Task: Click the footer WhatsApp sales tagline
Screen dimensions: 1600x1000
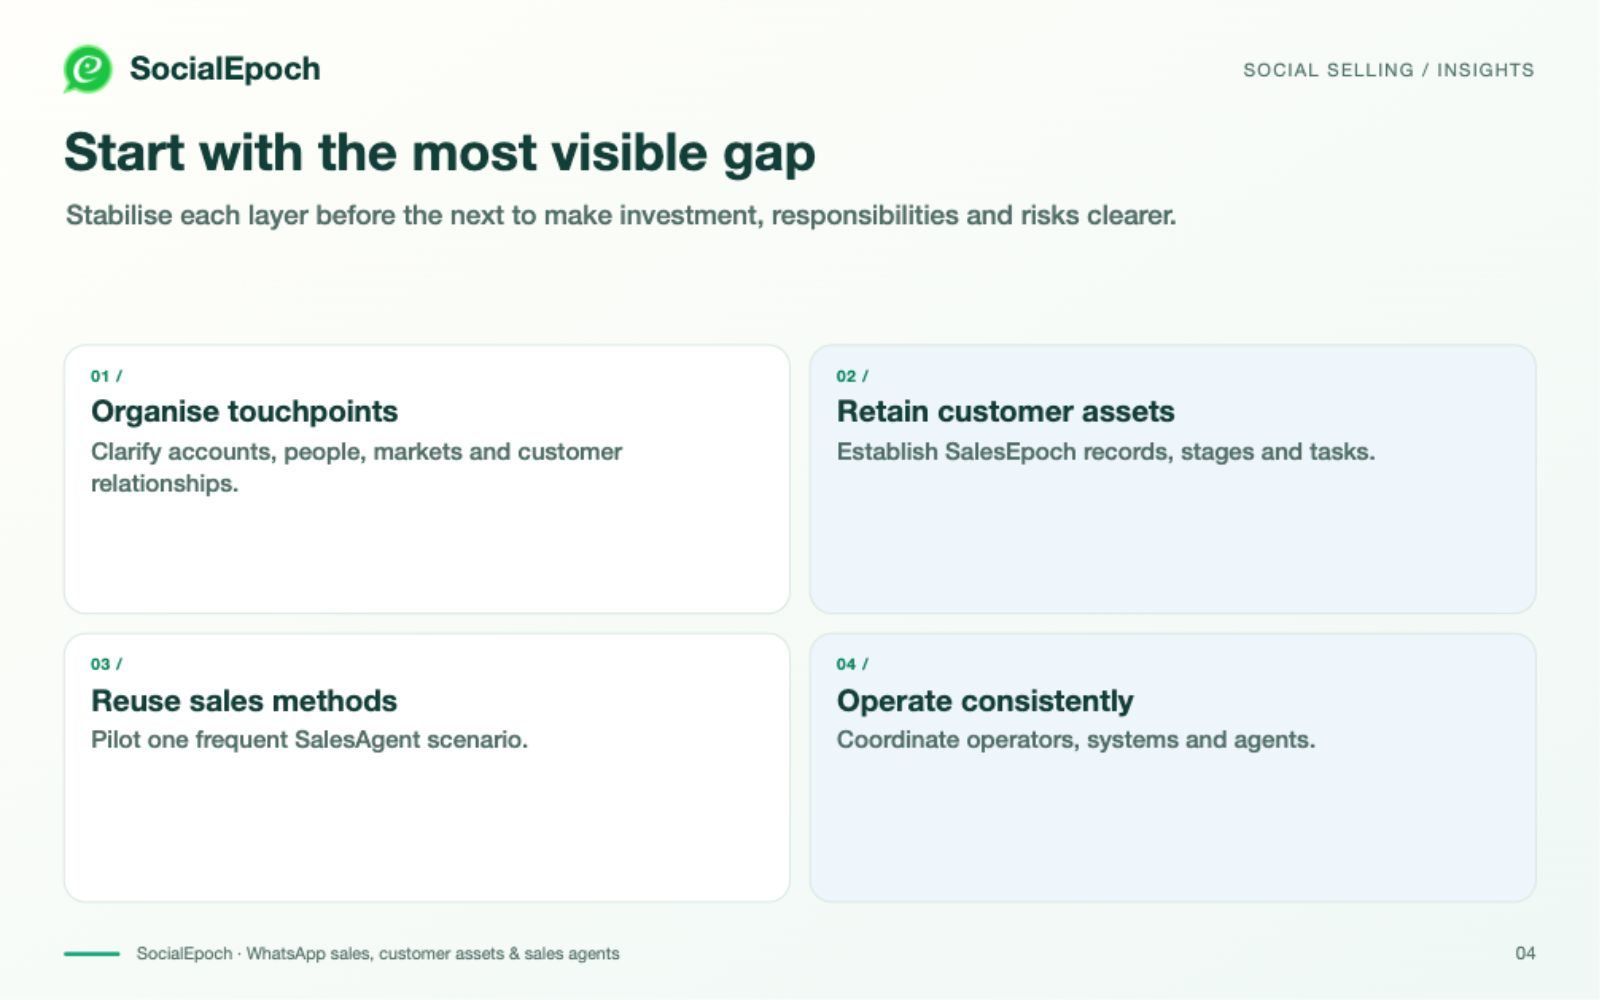Action: [378, 954]
